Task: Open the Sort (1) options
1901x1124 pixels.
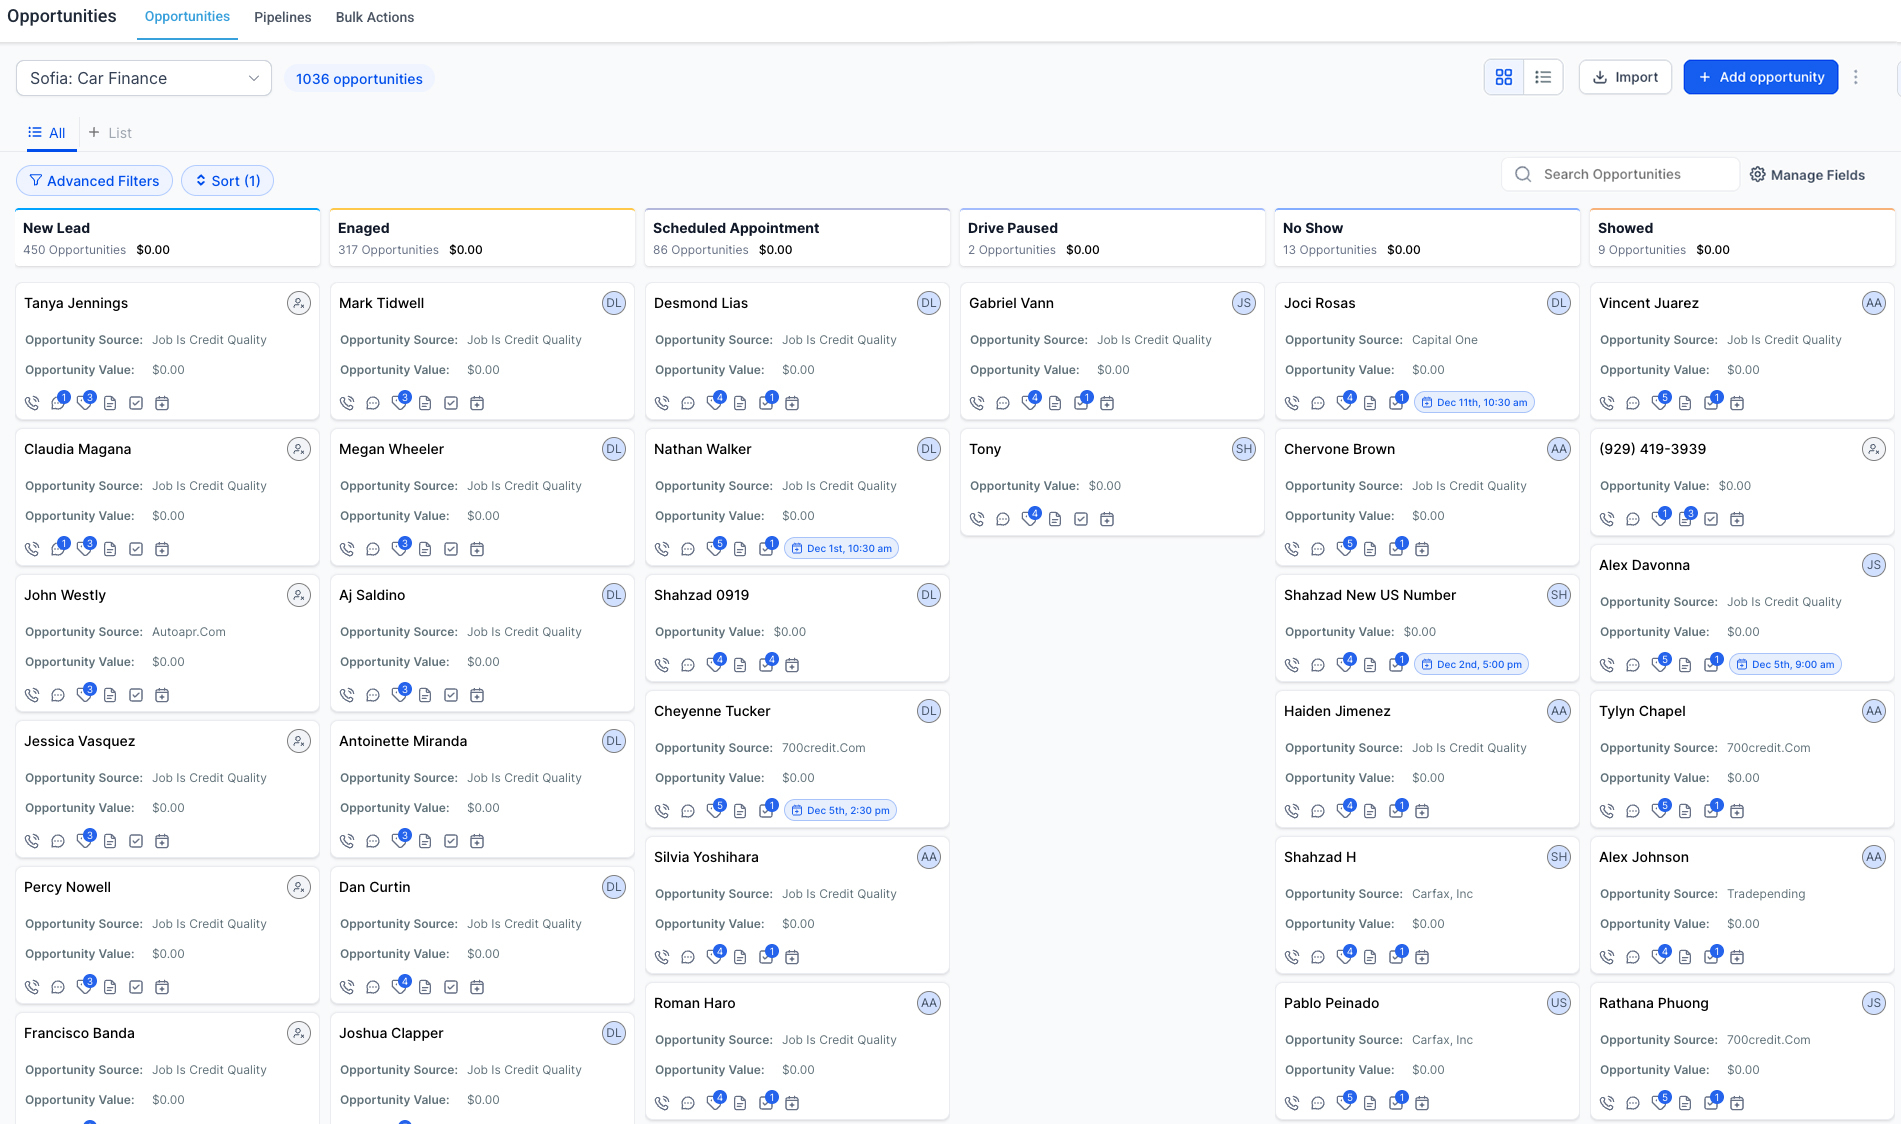Action: 228,181
